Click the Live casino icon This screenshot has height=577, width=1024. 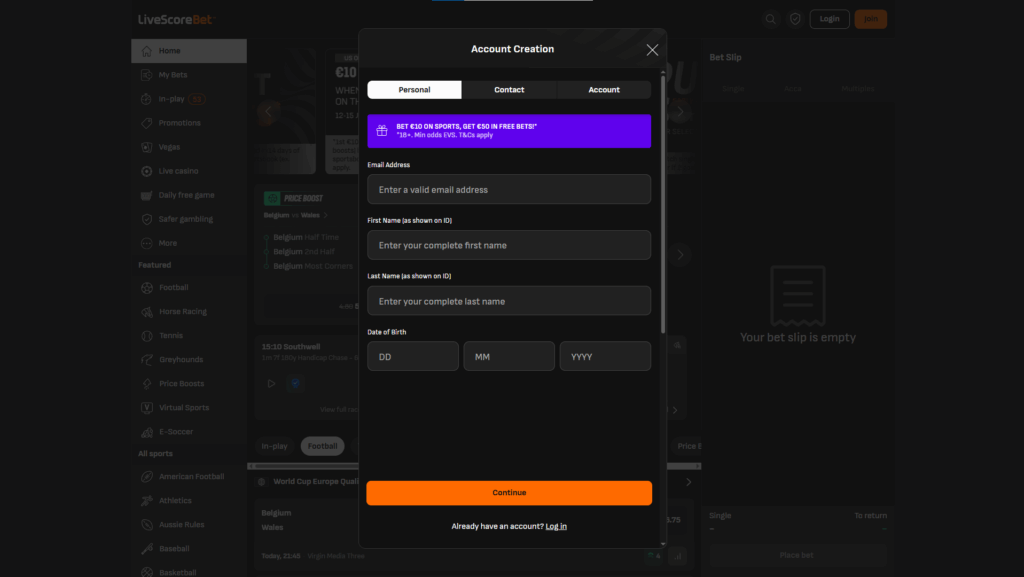coord(147,171)
